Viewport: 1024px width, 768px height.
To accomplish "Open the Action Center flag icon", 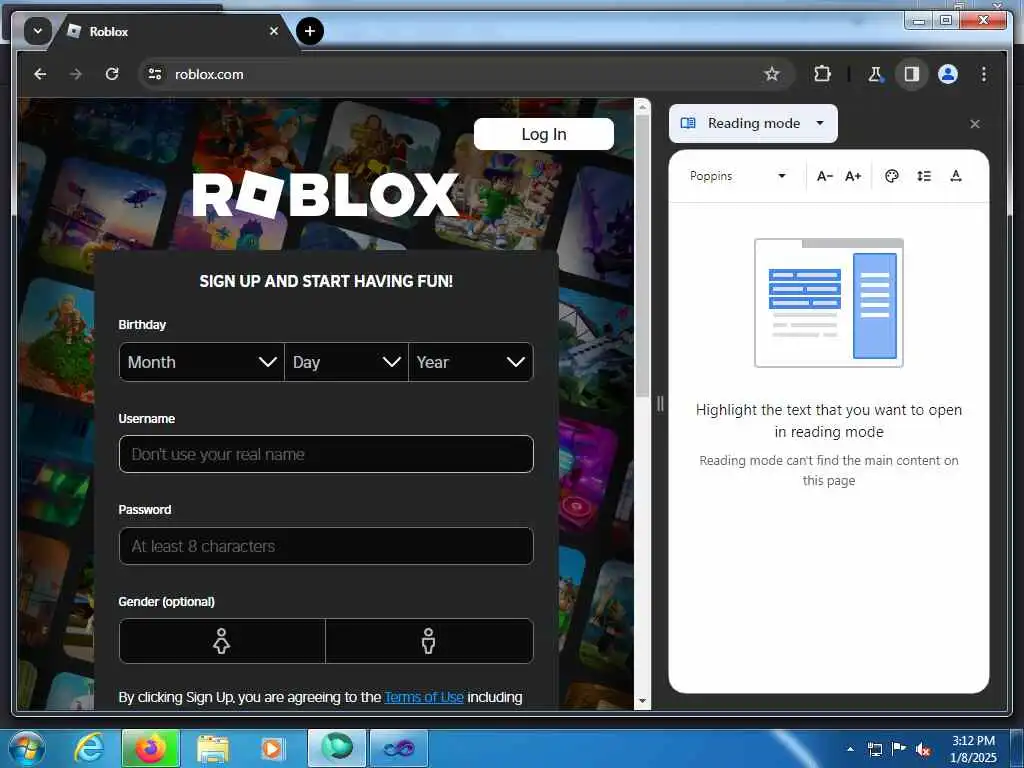I will (899, 749).
